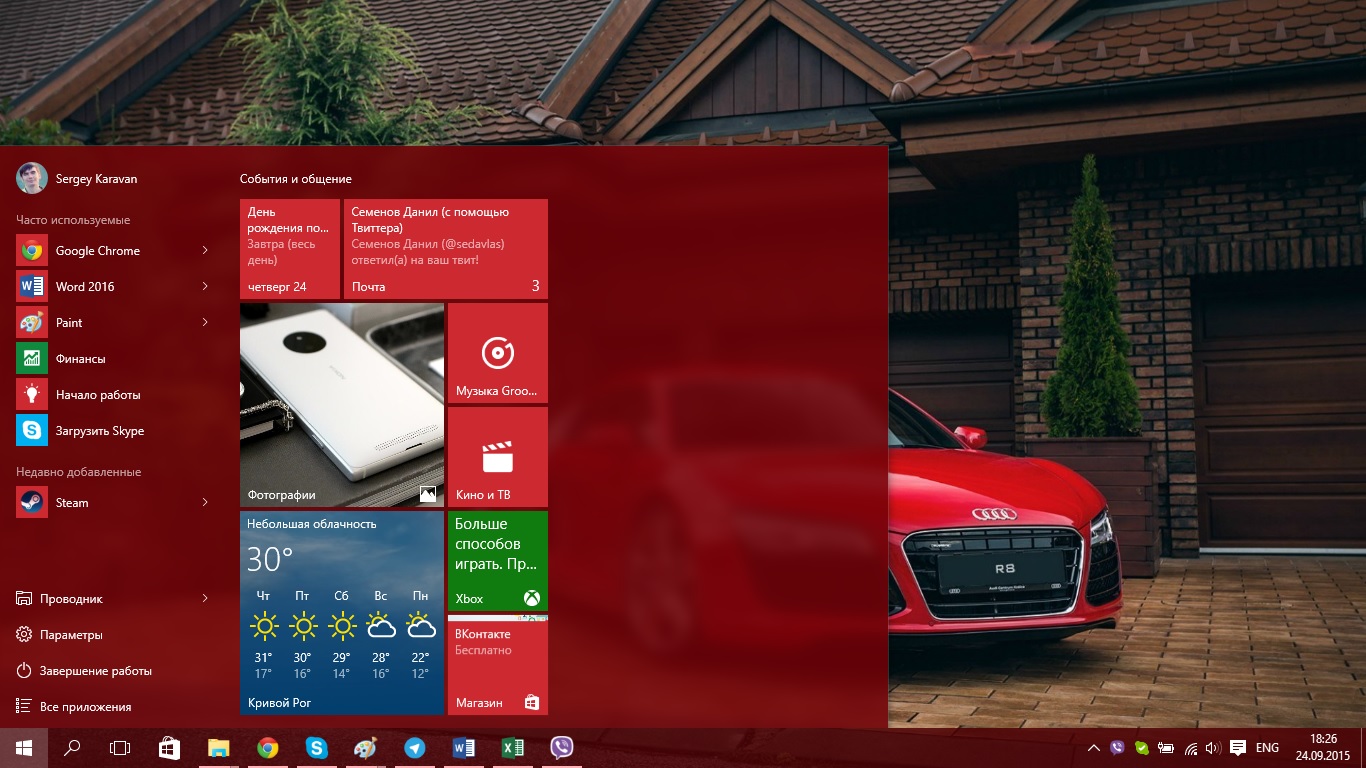Open Excel from the taskbar
The width and height of the screenshot is (1366, 768).
coord(513,748)
